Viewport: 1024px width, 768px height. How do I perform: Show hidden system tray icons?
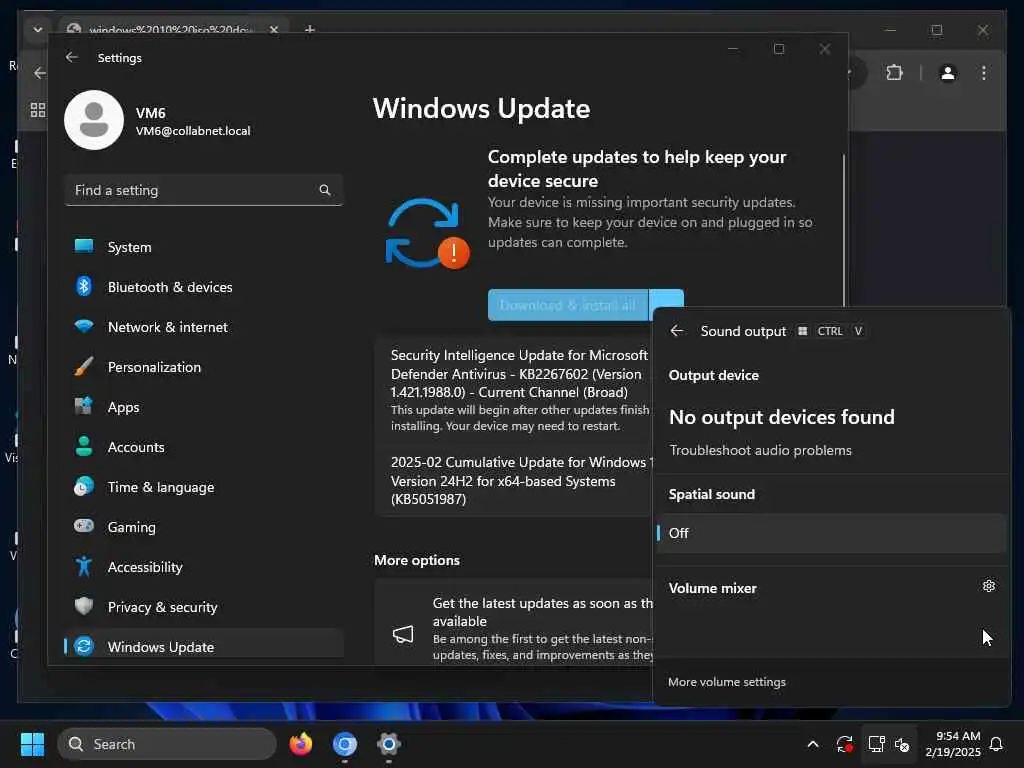pos(813,744)
